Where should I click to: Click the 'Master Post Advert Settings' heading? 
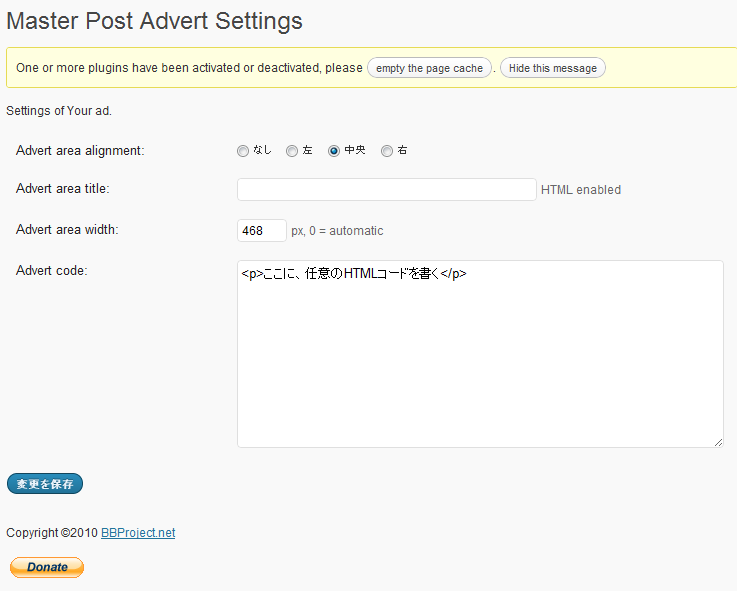click(154, 21)
